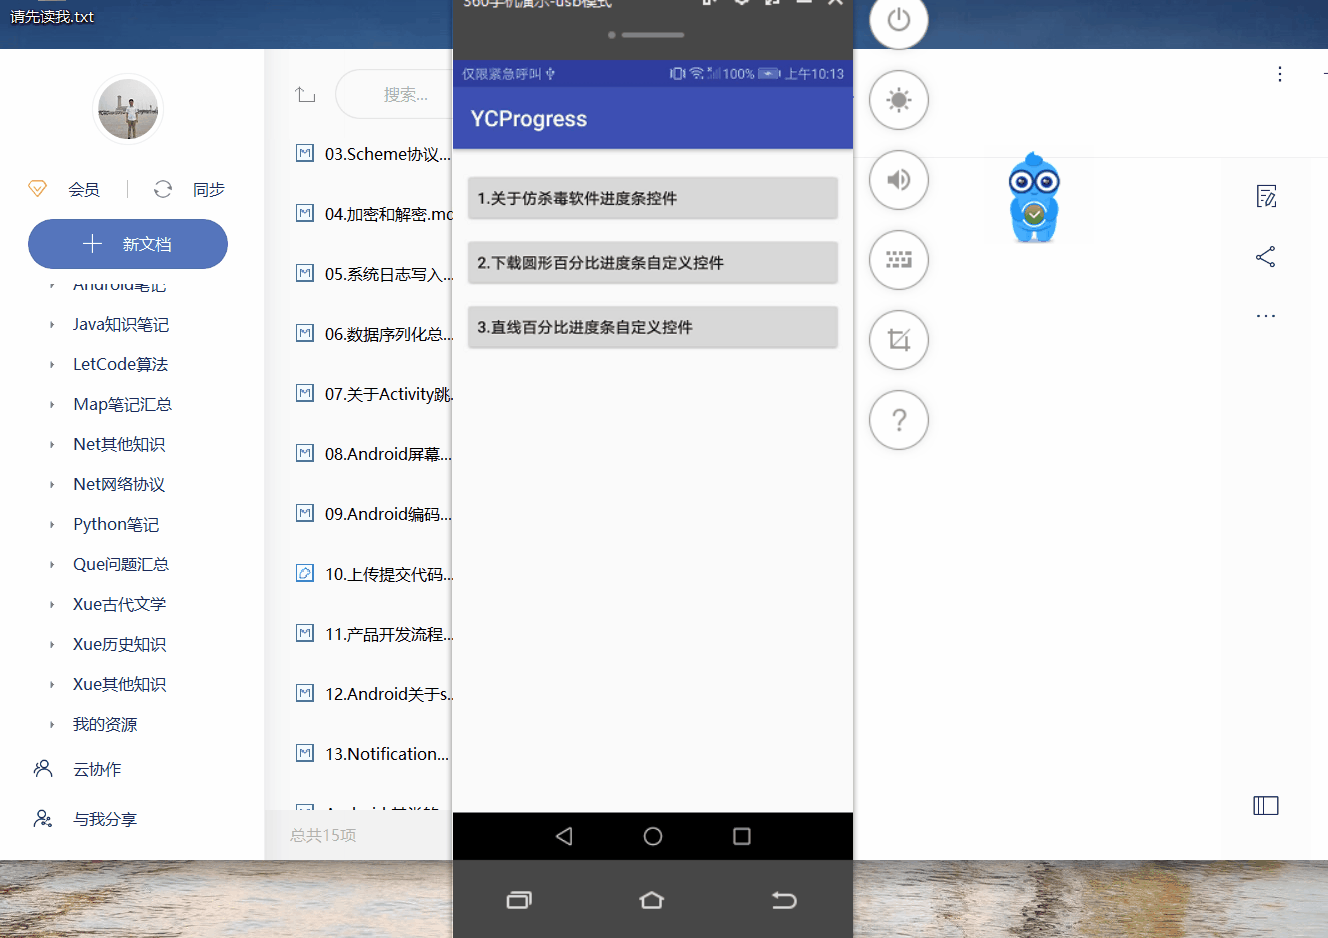Viewport: 1328px width, 938px height.
Task: Click the 新文档 button
Action: (x=128, y=243)
